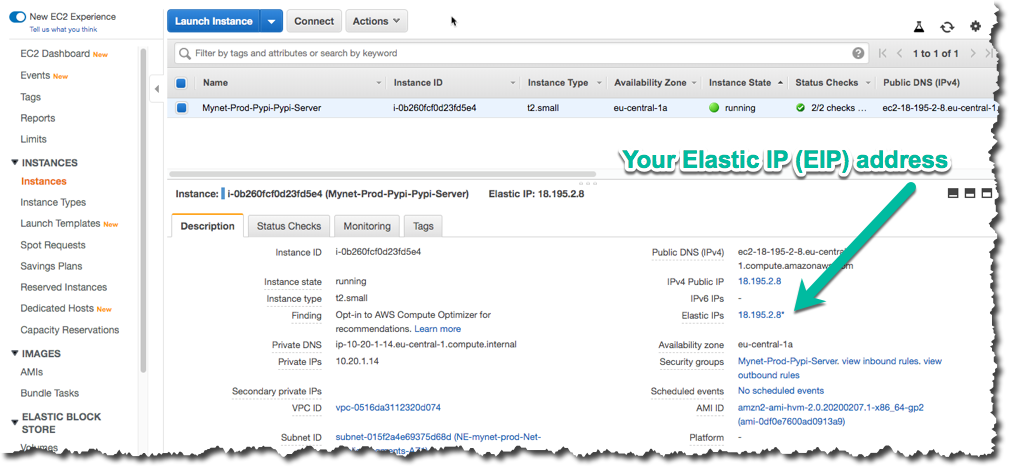Click the Public DNS (IPv4) column header

tap(922, 83)
